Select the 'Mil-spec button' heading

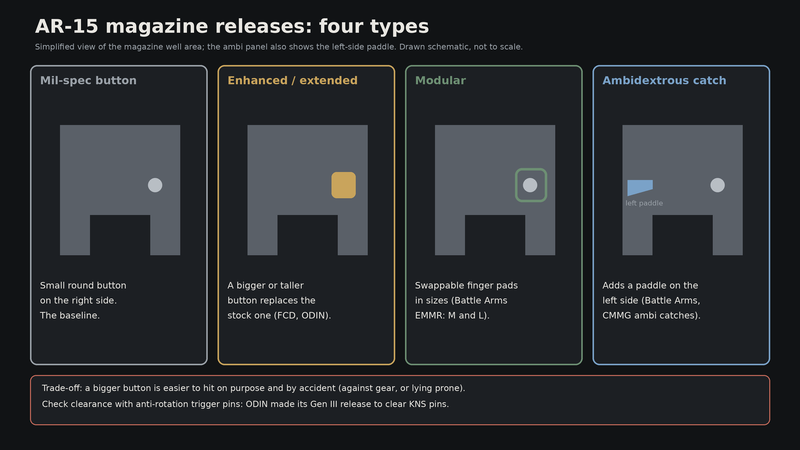point(88,81)
